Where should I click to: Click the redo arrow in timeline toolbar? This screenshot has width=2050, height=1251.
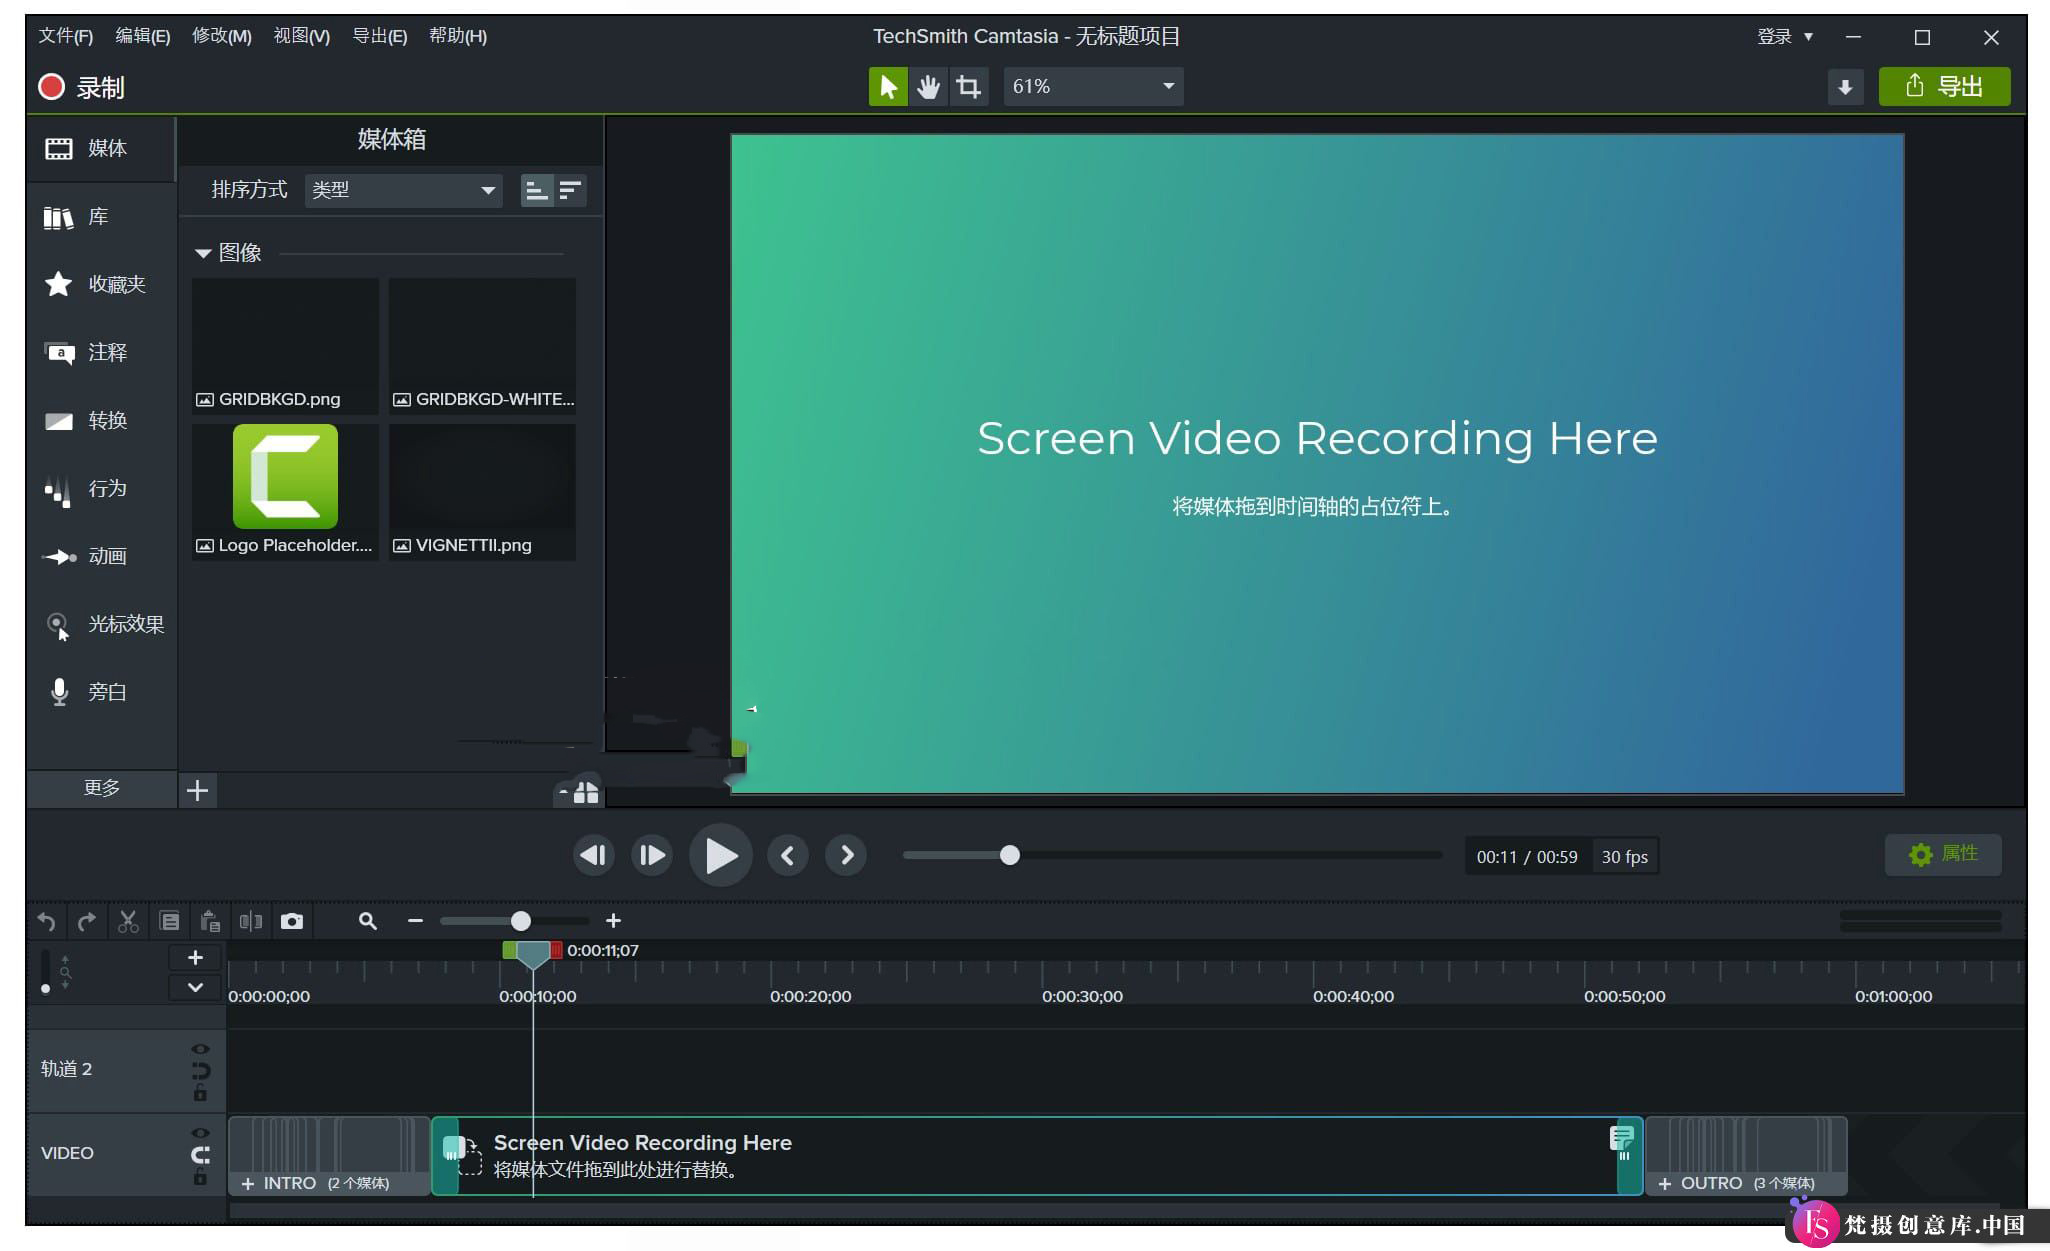pos(87,921)
